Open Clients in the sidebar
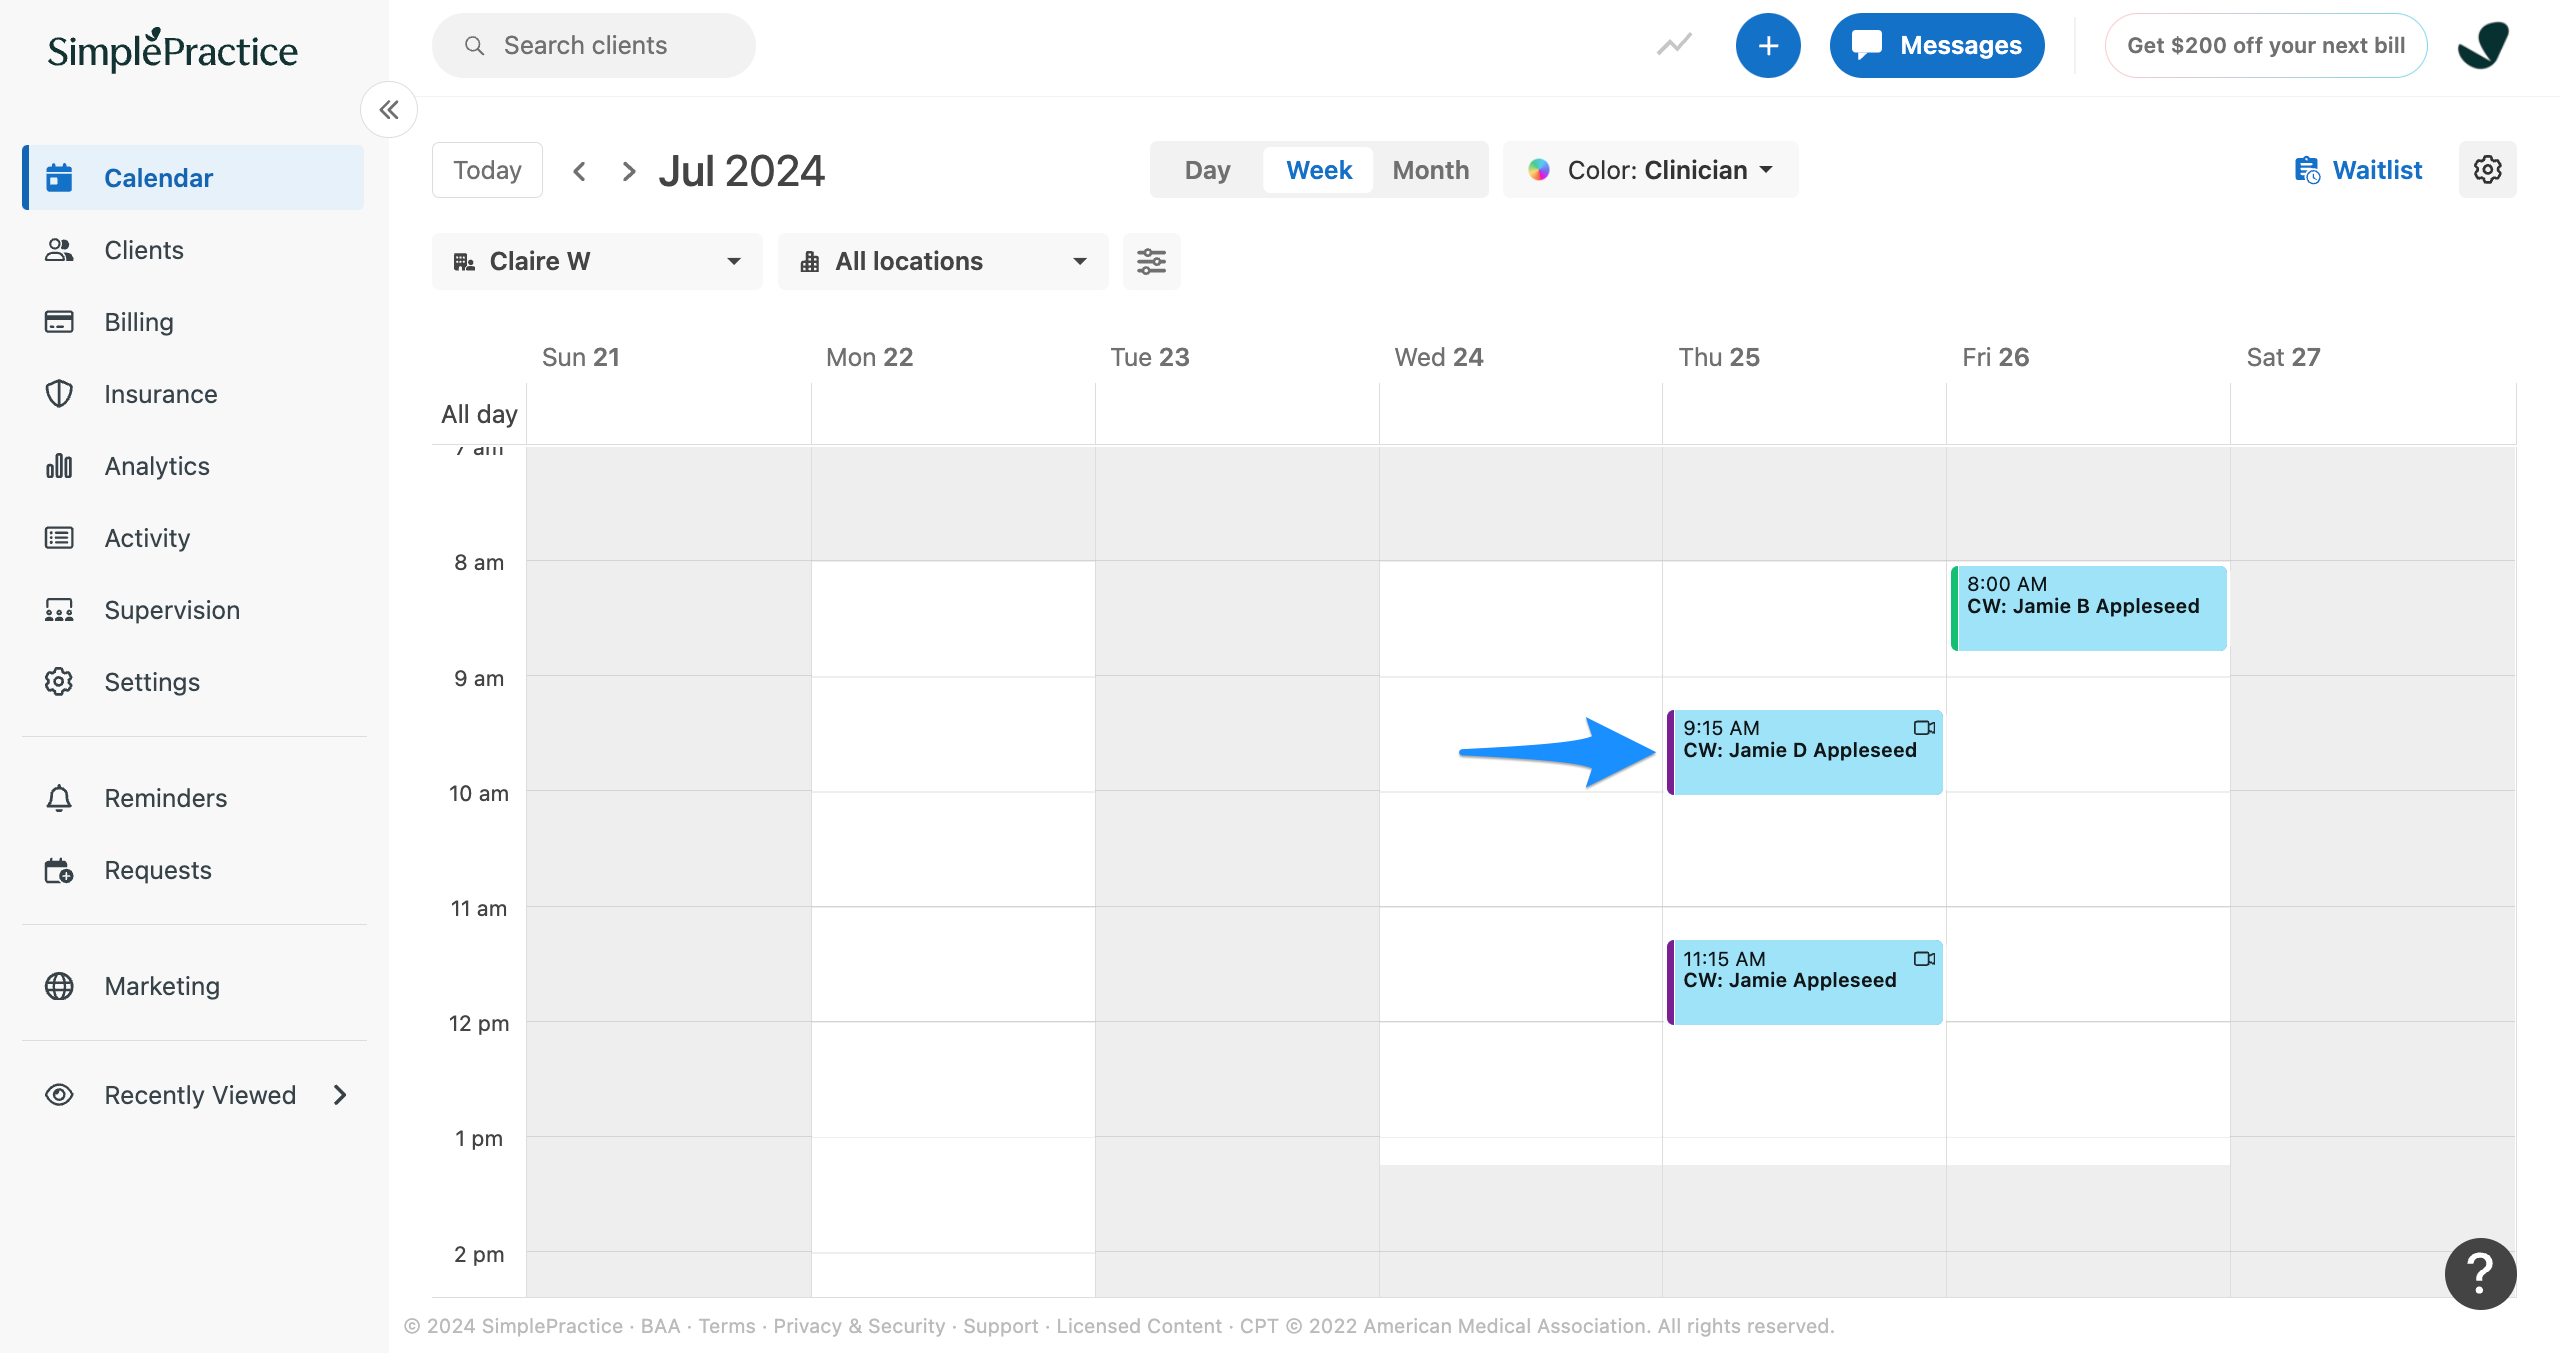 click(x=194, y=249)
